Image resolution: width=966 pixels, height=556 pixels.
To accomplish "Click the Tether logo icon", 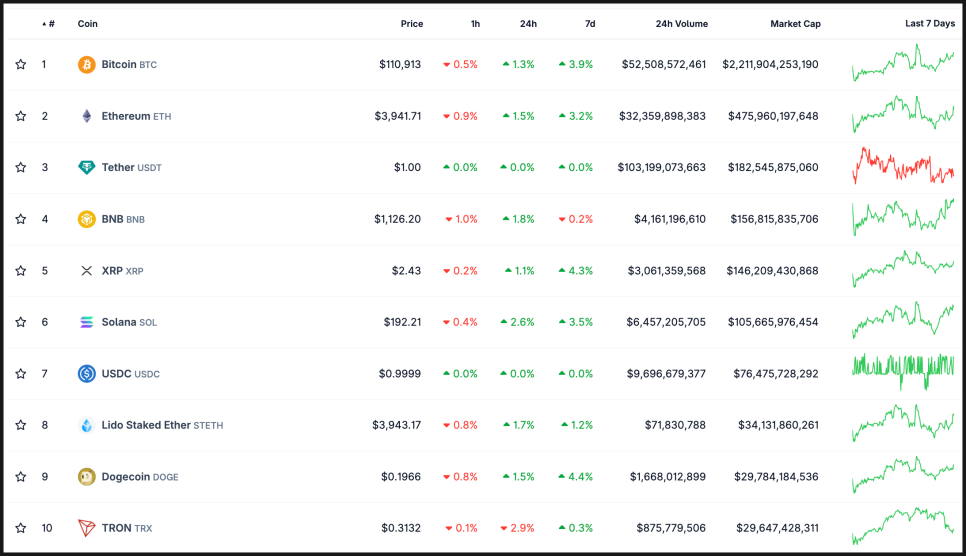I will tap(87, 168).
